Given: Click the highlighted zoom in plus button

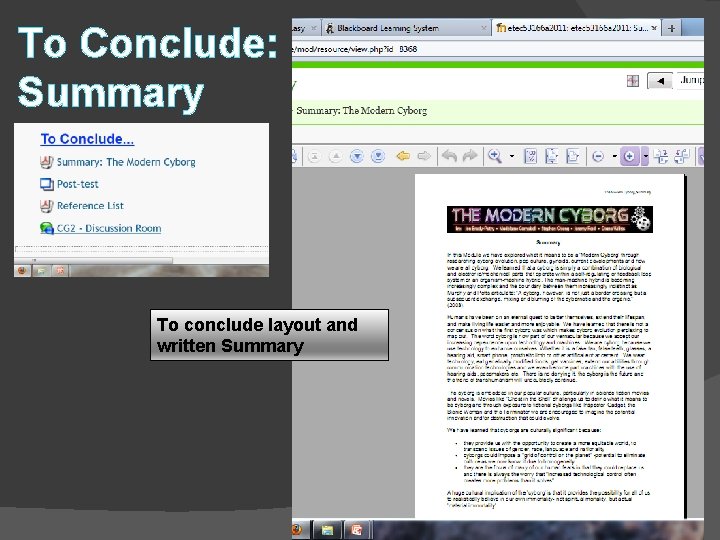Looking at the screenshot, I should click(x=630, y=156).
